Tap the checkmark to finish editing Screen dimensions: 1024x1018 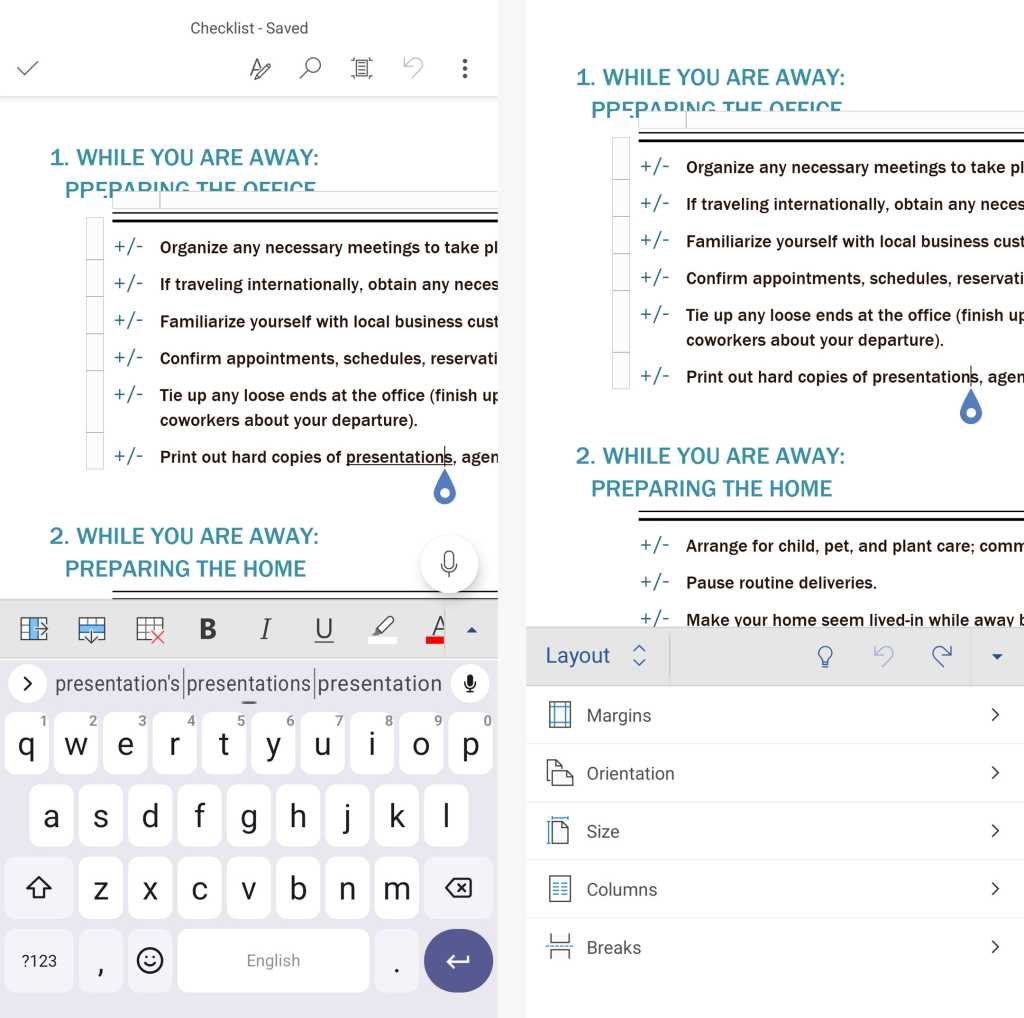(x=28, y=68)
